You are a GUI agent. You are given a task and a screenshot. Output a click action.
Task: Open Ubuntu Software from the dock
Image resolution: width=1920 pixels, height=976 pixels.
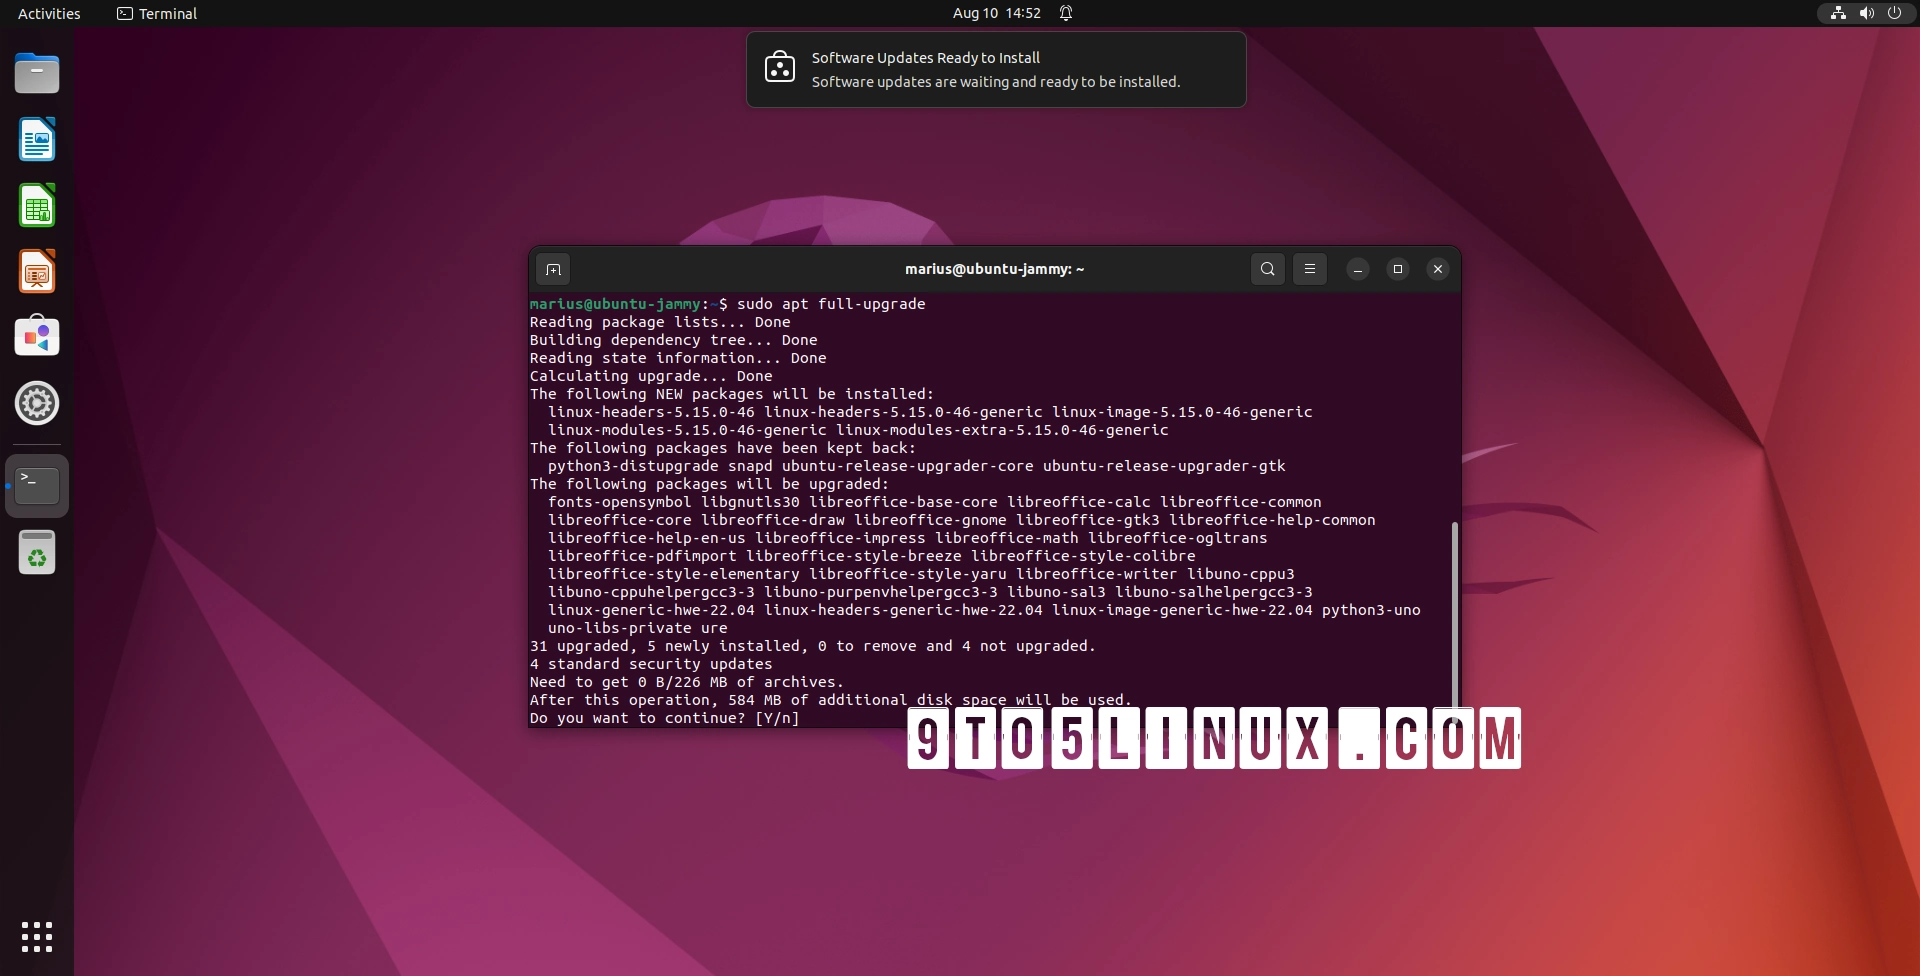tap(37, 337)
